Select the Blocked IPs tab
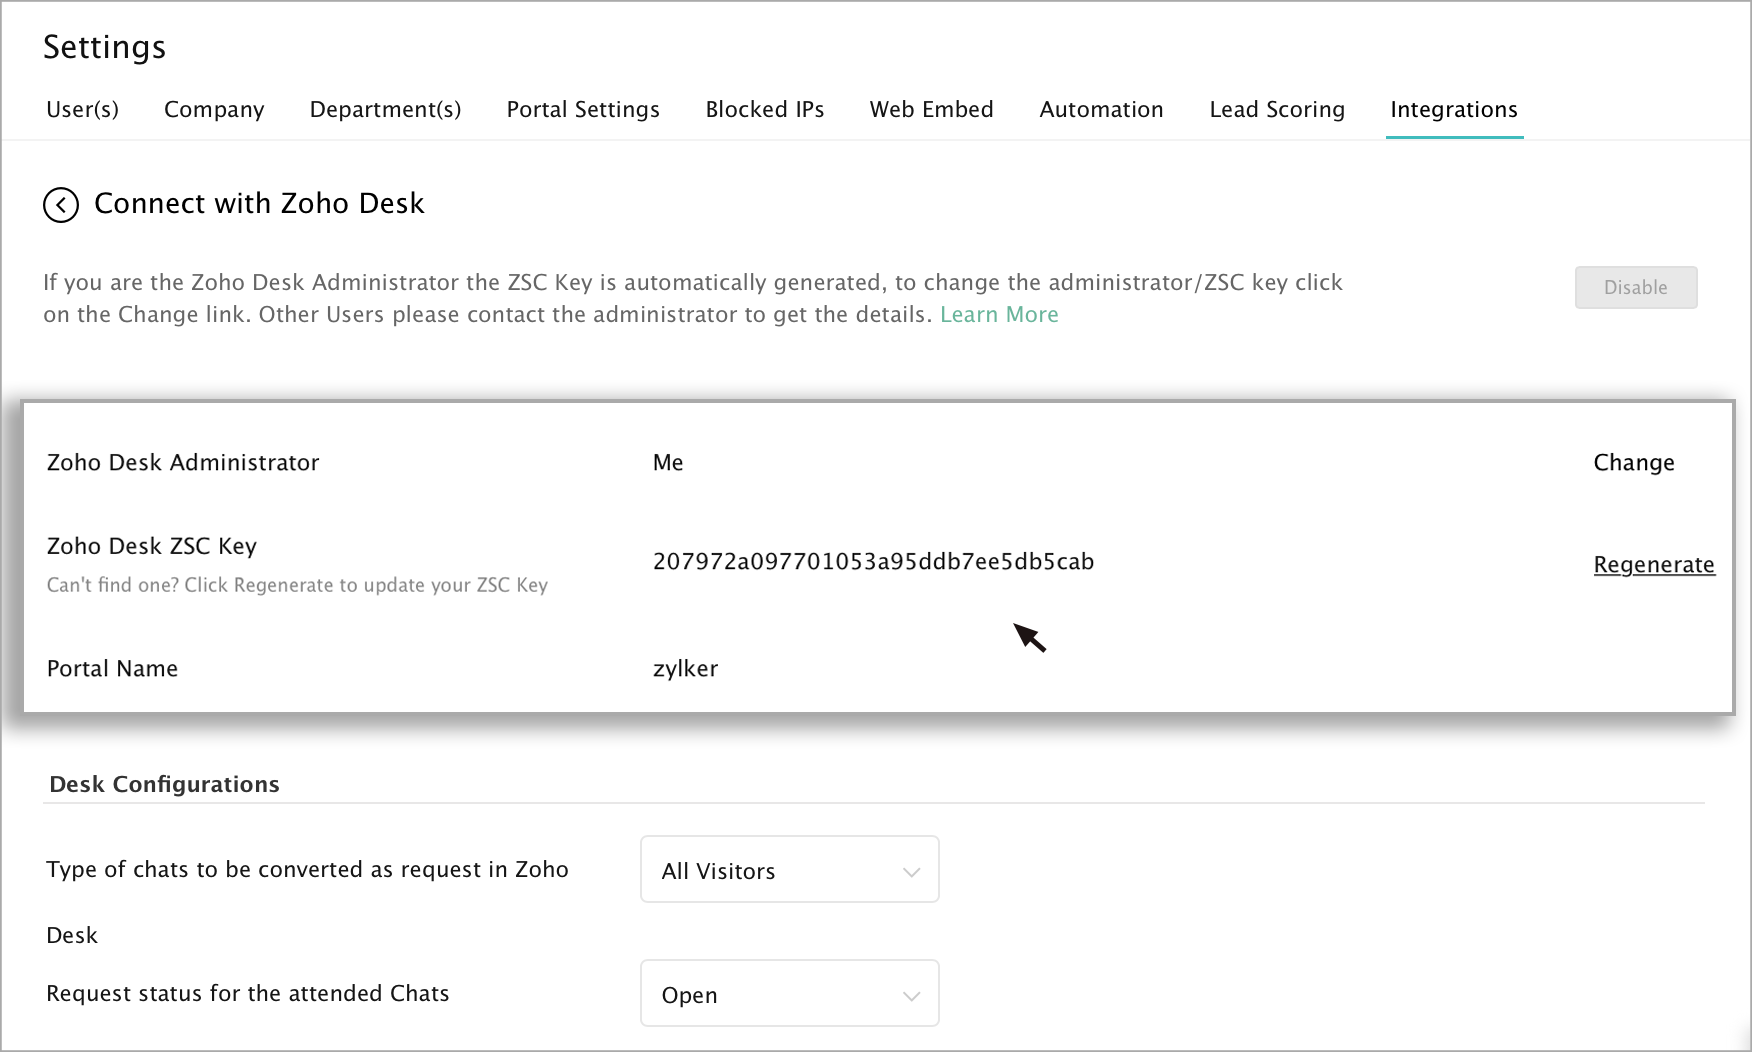The width and height of the screenshot is (1752, 1052). coord(765,110)
